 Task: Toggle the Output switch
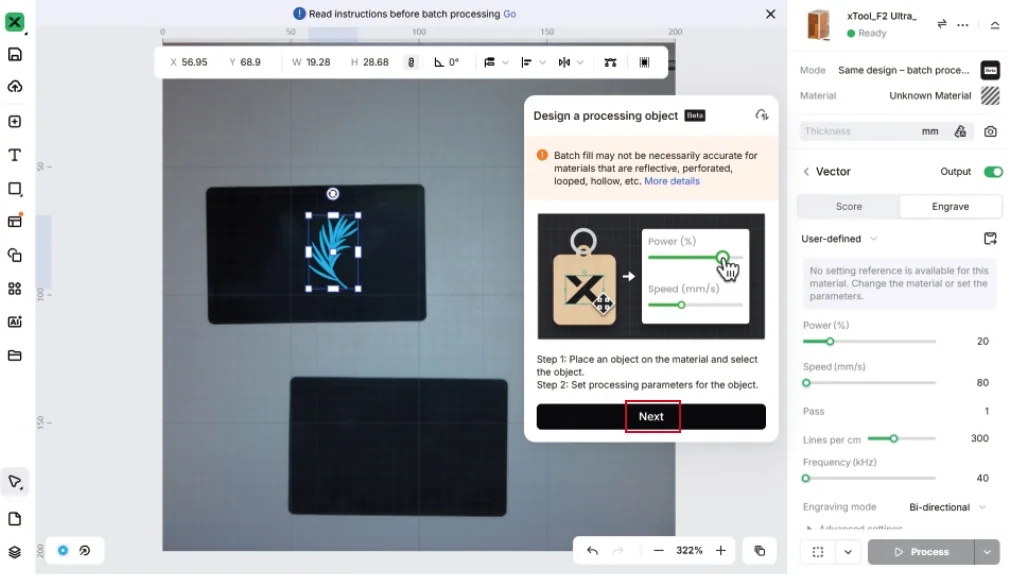(x=993, y=172)
